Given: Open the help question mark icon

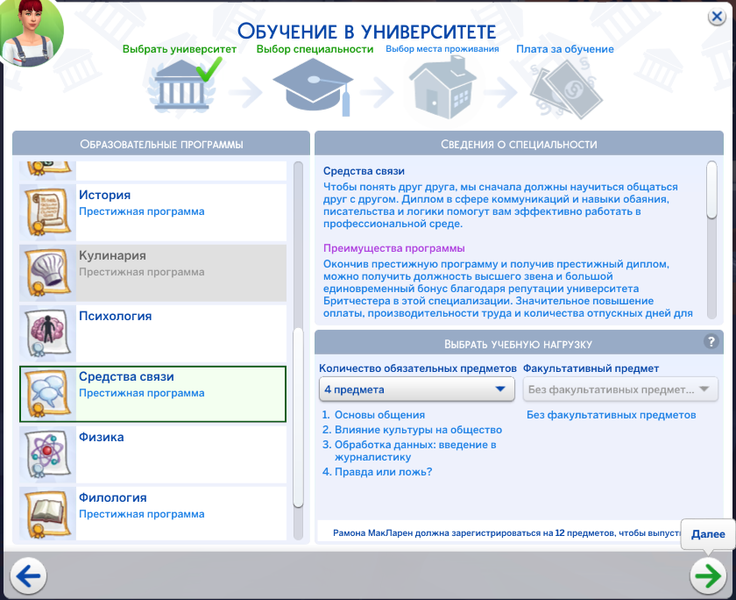Looking at the screenshot, I should (712, 342).
